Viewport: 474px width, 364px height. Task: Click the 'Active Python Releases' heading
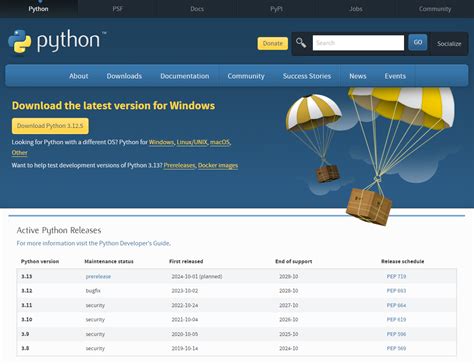(x=59, y=230)
